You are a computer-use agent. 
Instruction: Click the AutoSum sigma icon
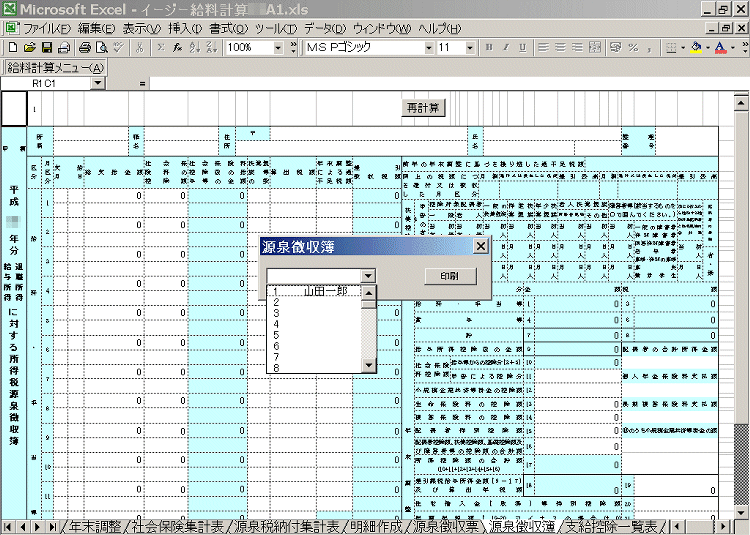[158, 47]
